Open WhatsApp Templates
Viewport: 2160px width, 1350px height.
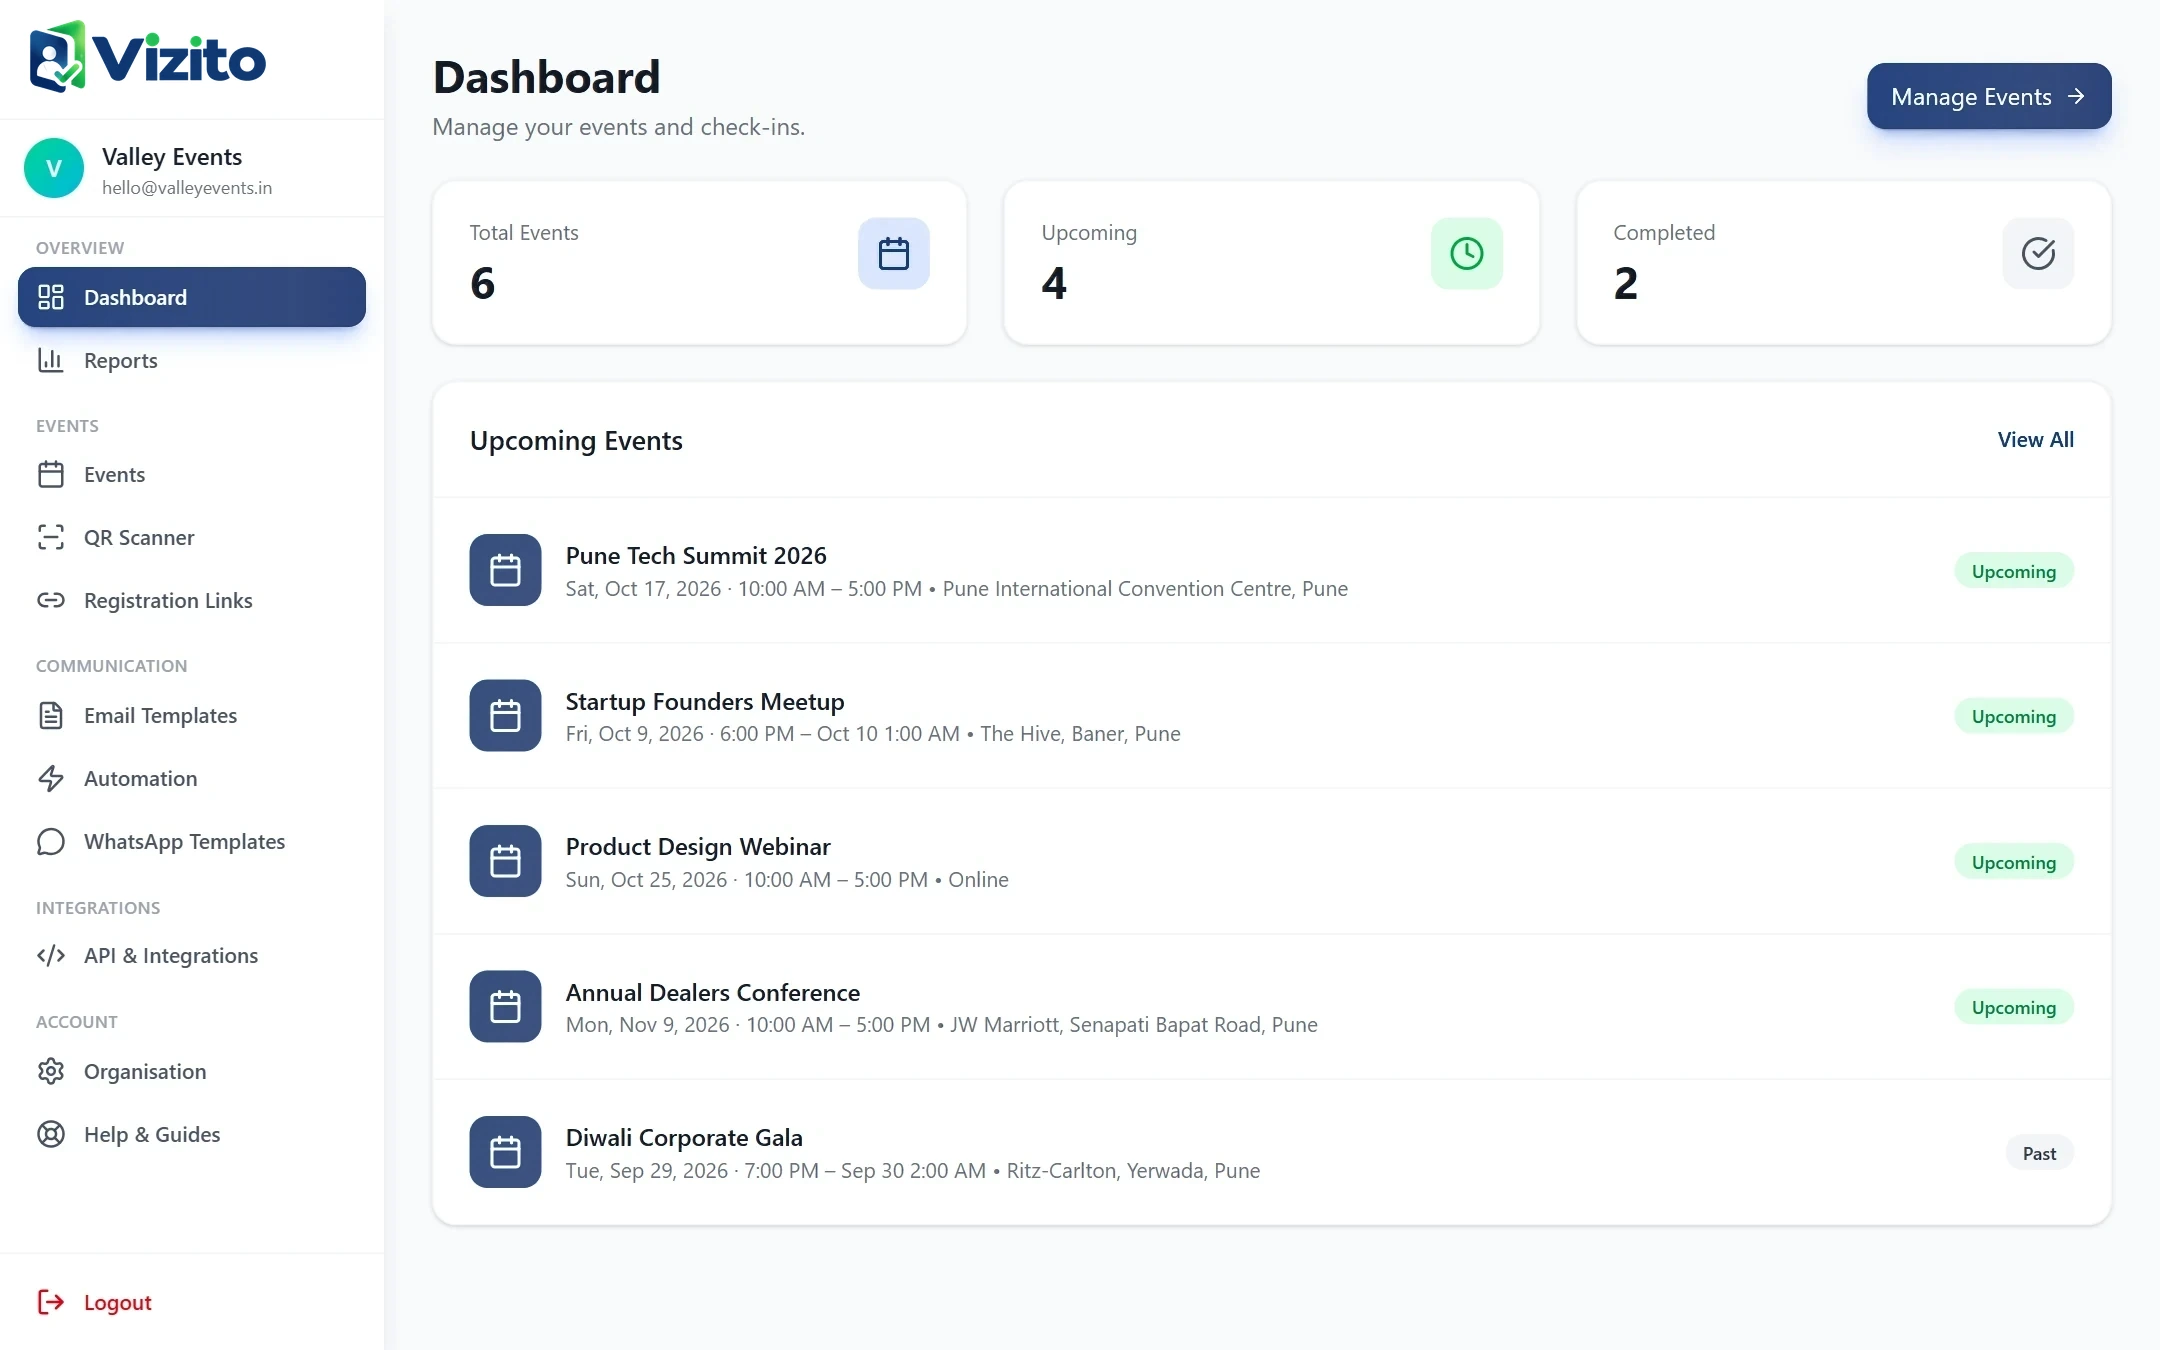(x=192, y=841)
